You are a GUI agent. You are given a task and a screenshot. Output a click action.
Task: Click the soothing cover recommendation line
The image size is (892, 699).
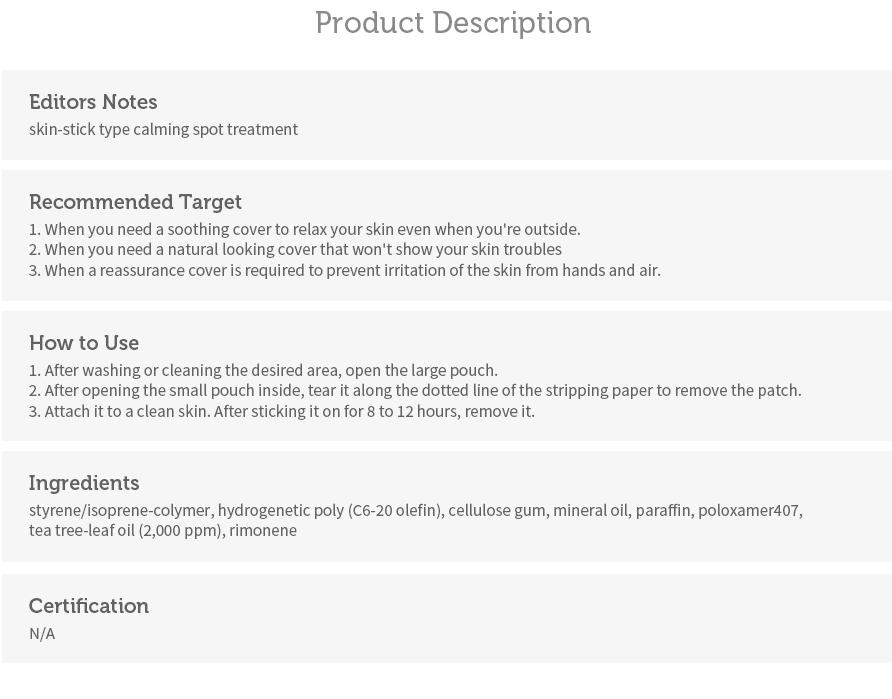pyautogui.click(x=305, y=229)
